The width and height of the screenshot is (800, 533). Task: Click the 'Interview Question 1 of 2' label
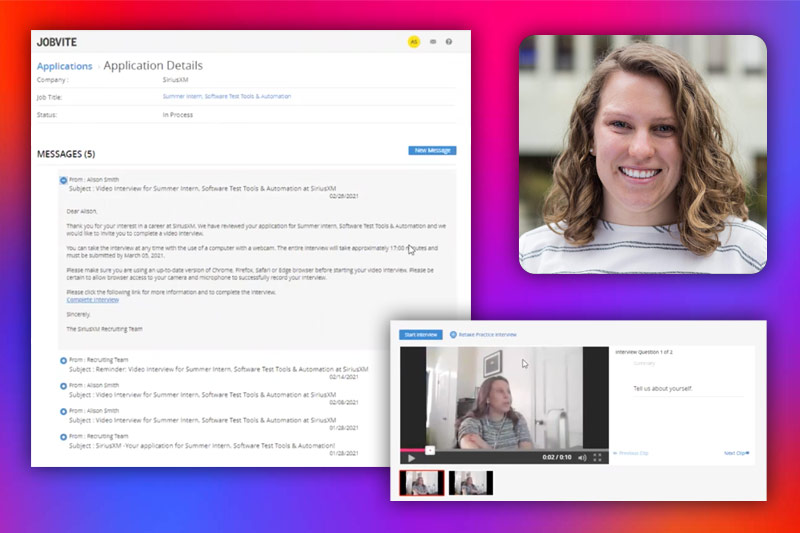(644, 352)
